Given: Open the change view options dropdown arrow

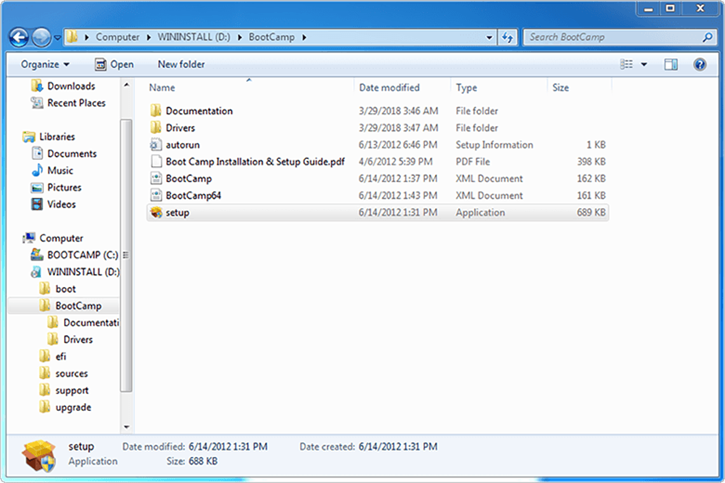Looking at the screenshot, I should tap(644, 64).
